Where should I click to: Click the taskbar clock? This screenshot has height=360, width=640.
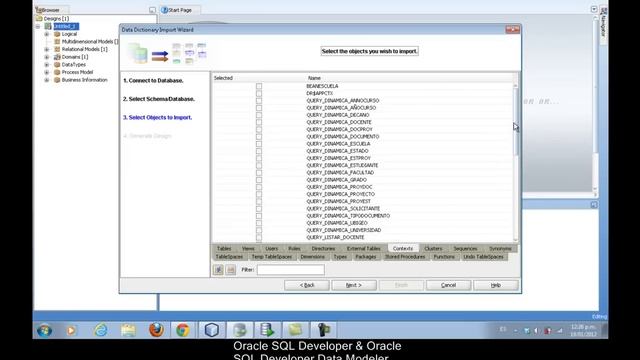(x=583, y=330)
